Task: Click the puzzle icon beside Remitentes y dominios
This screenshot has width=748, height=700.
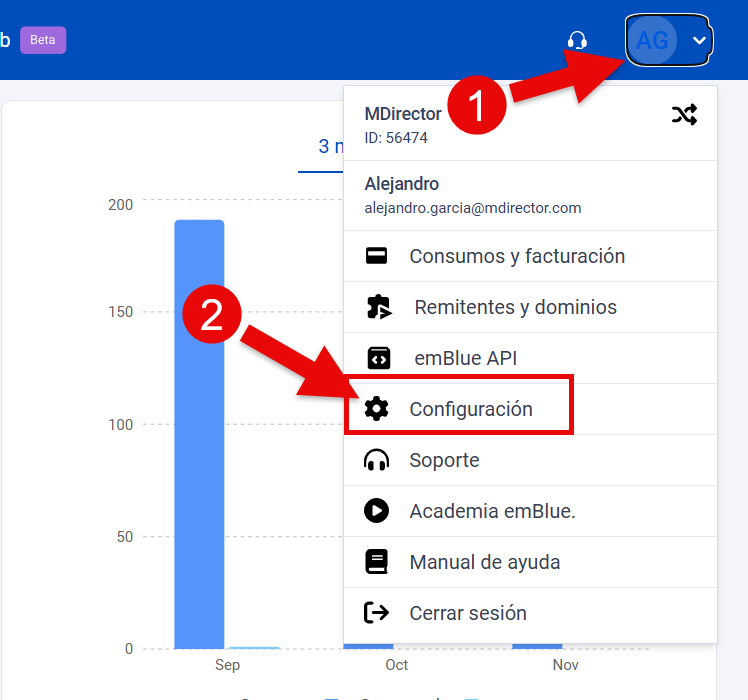Action: (x=378, y=308)
